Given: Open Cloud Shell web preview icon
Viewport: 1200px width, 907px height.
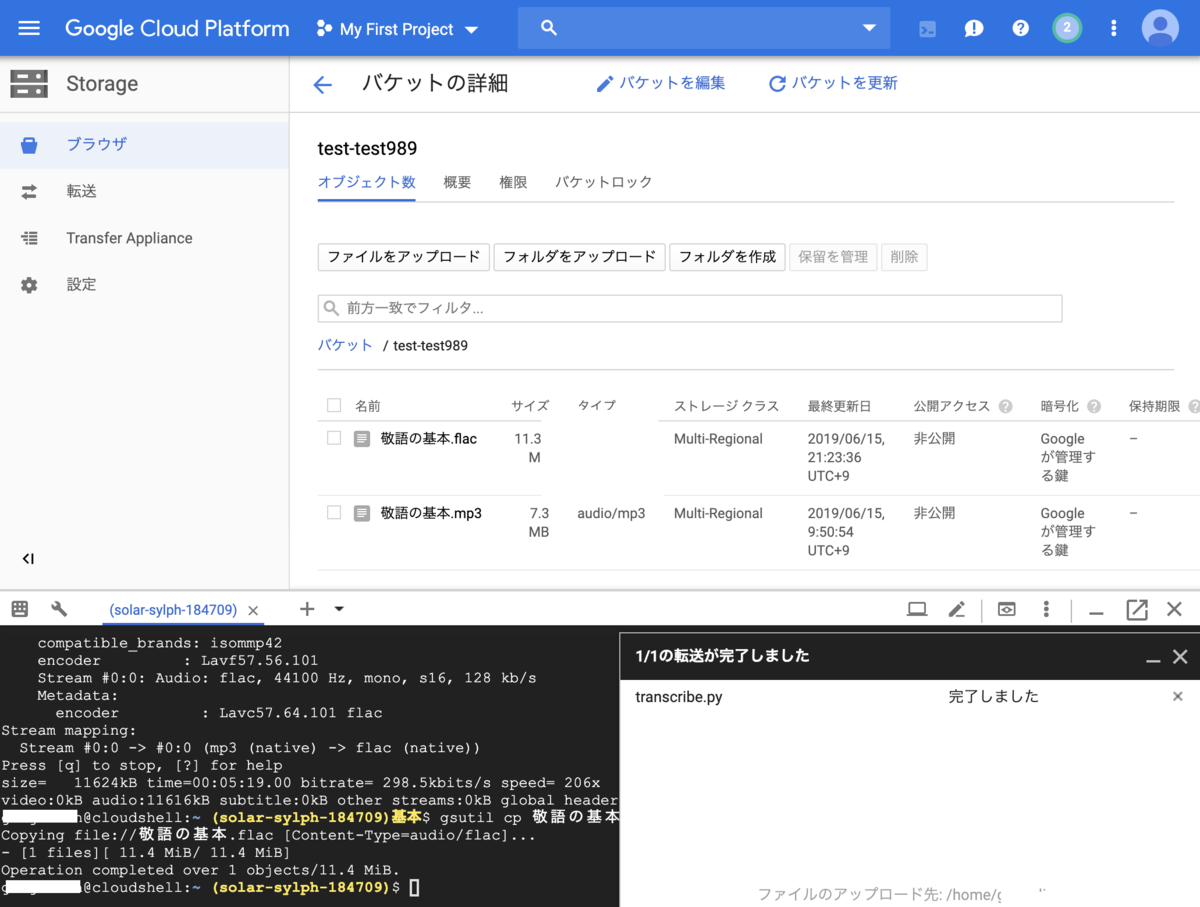Looking at the screenshot, I should tap(1007, 609).
